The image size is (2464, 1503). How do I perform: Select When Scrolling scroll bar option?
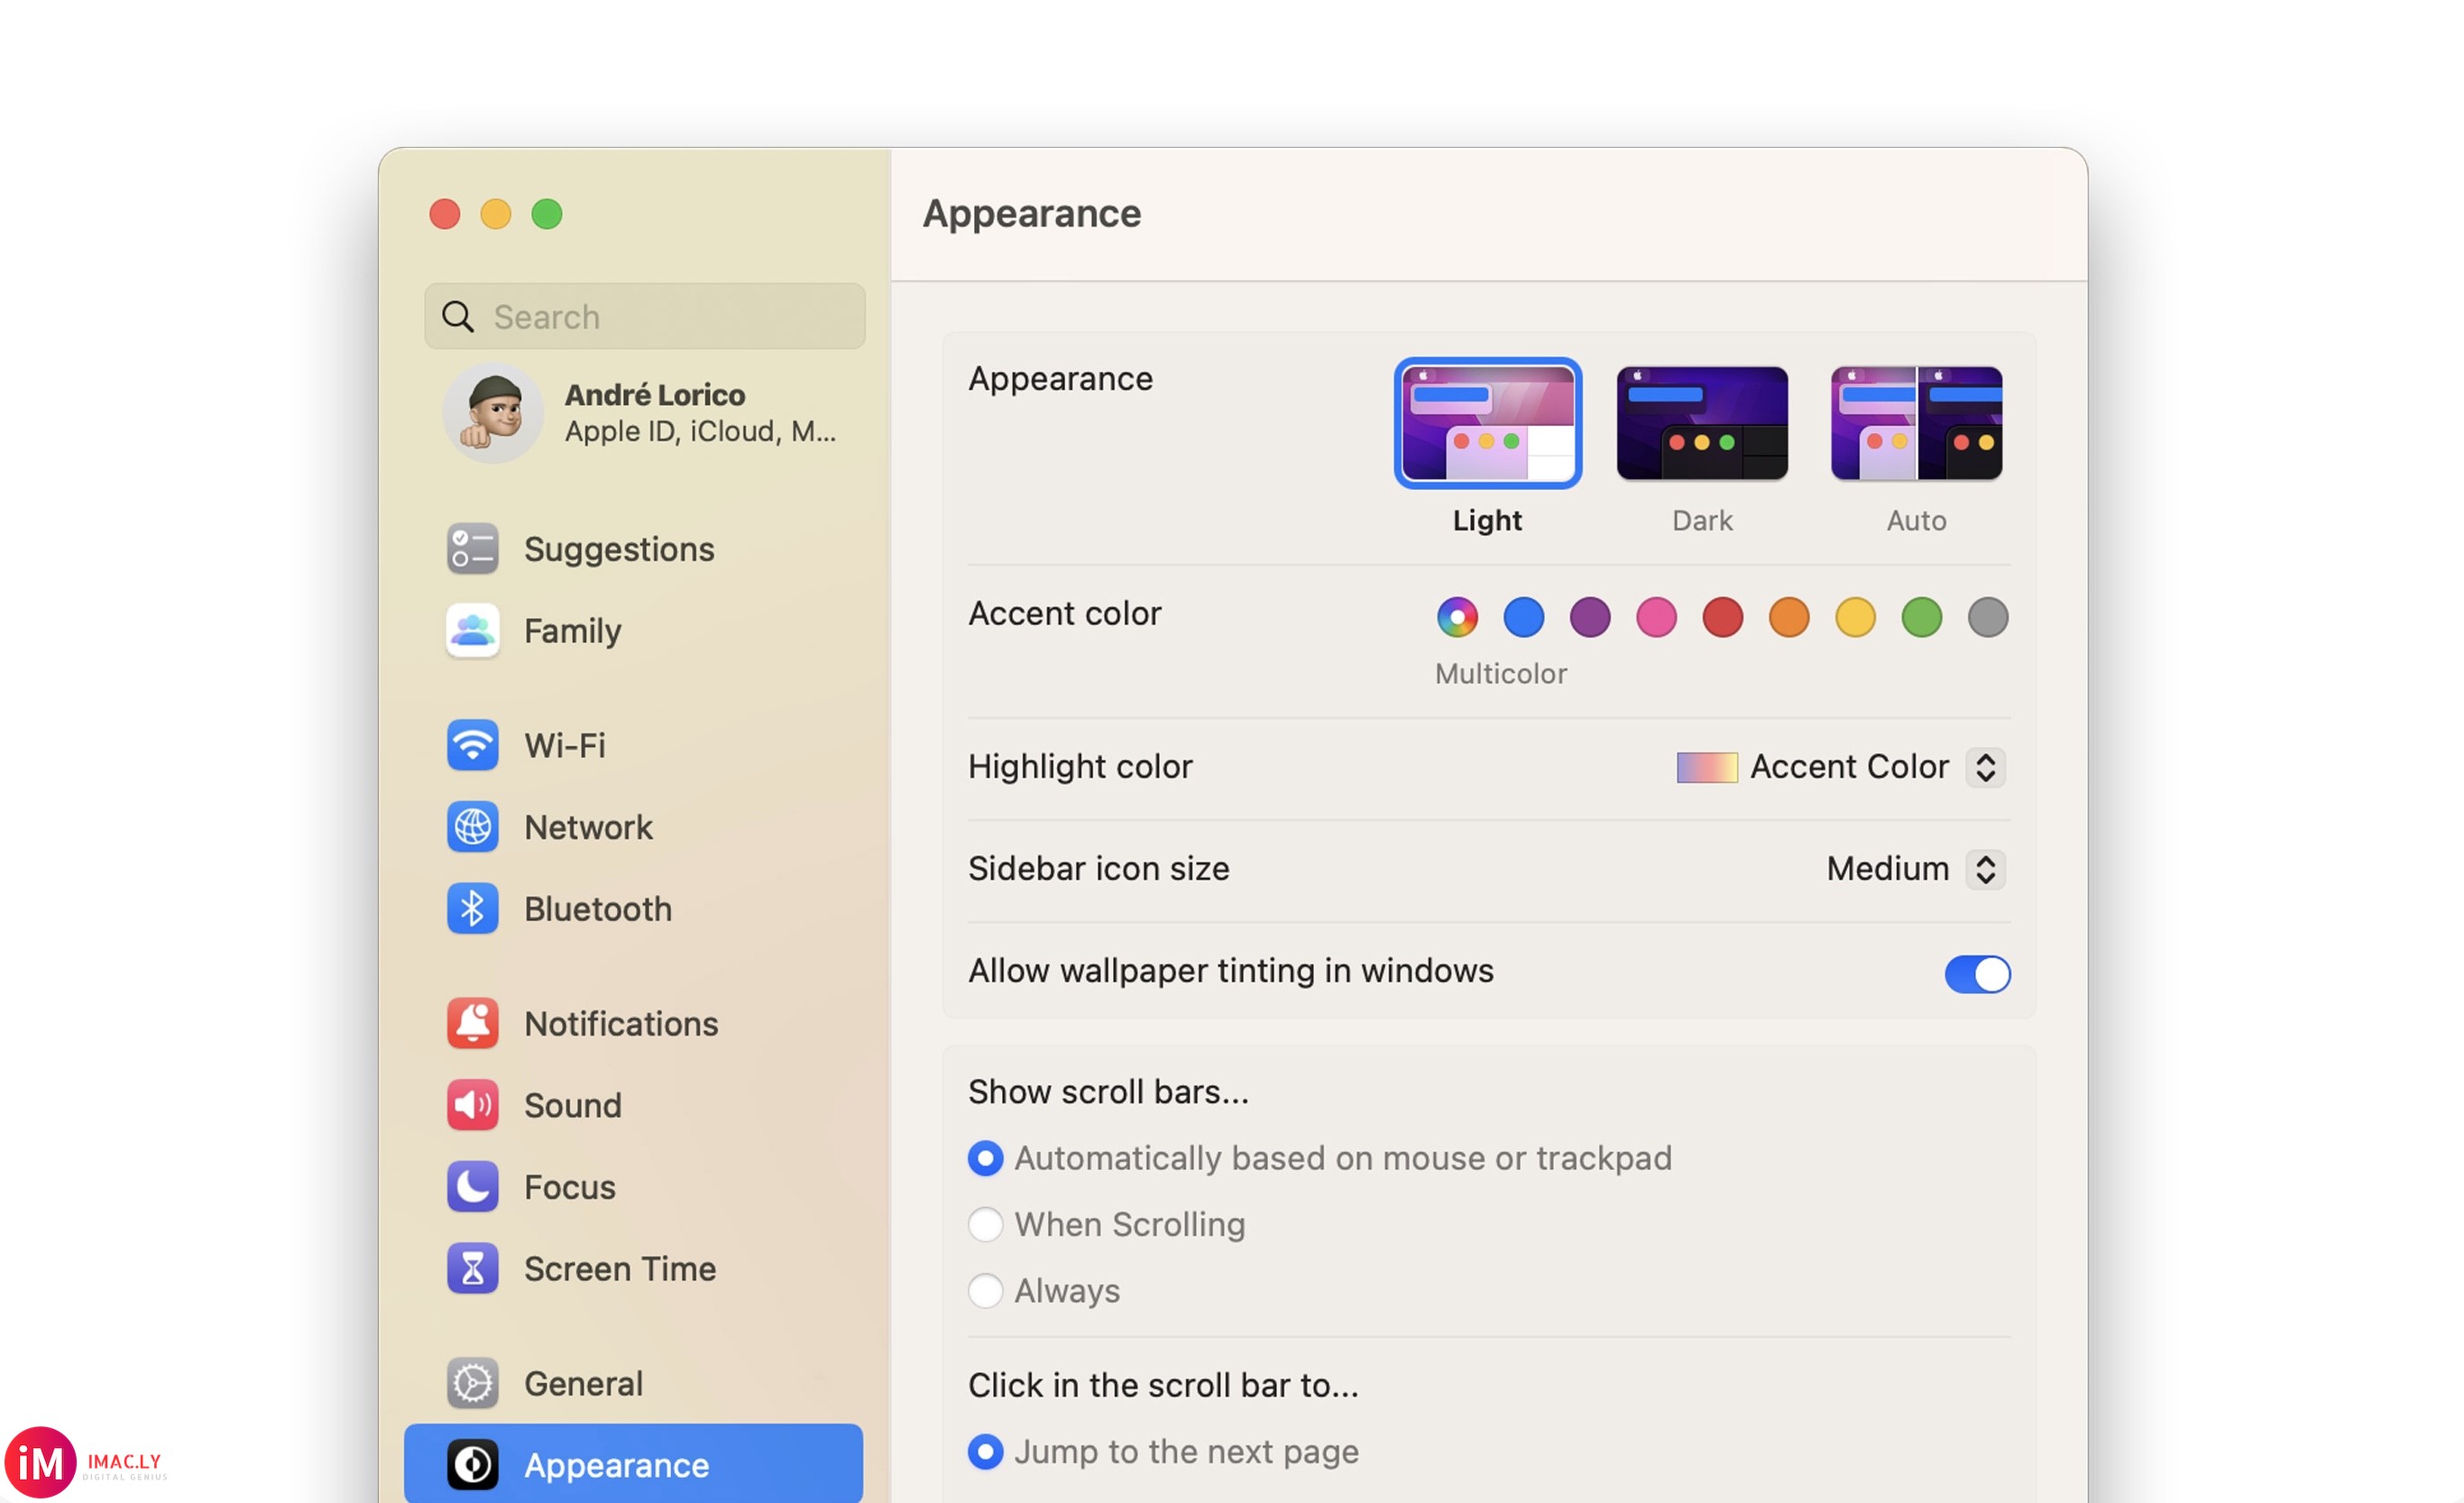pyautogui.click(x=985, y=1224)
